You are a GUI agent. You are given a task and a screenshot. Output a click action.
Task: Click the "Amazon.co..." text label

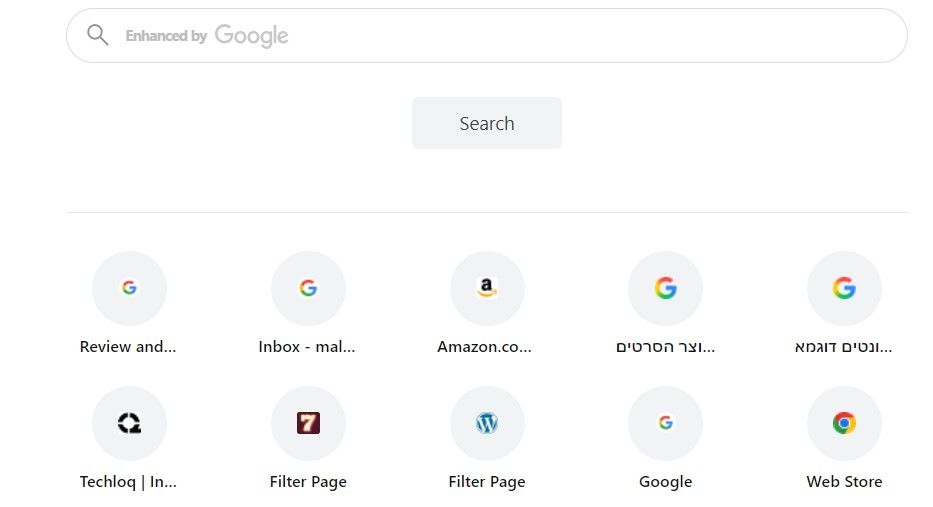pyautogui.click(x=485, y=347)
